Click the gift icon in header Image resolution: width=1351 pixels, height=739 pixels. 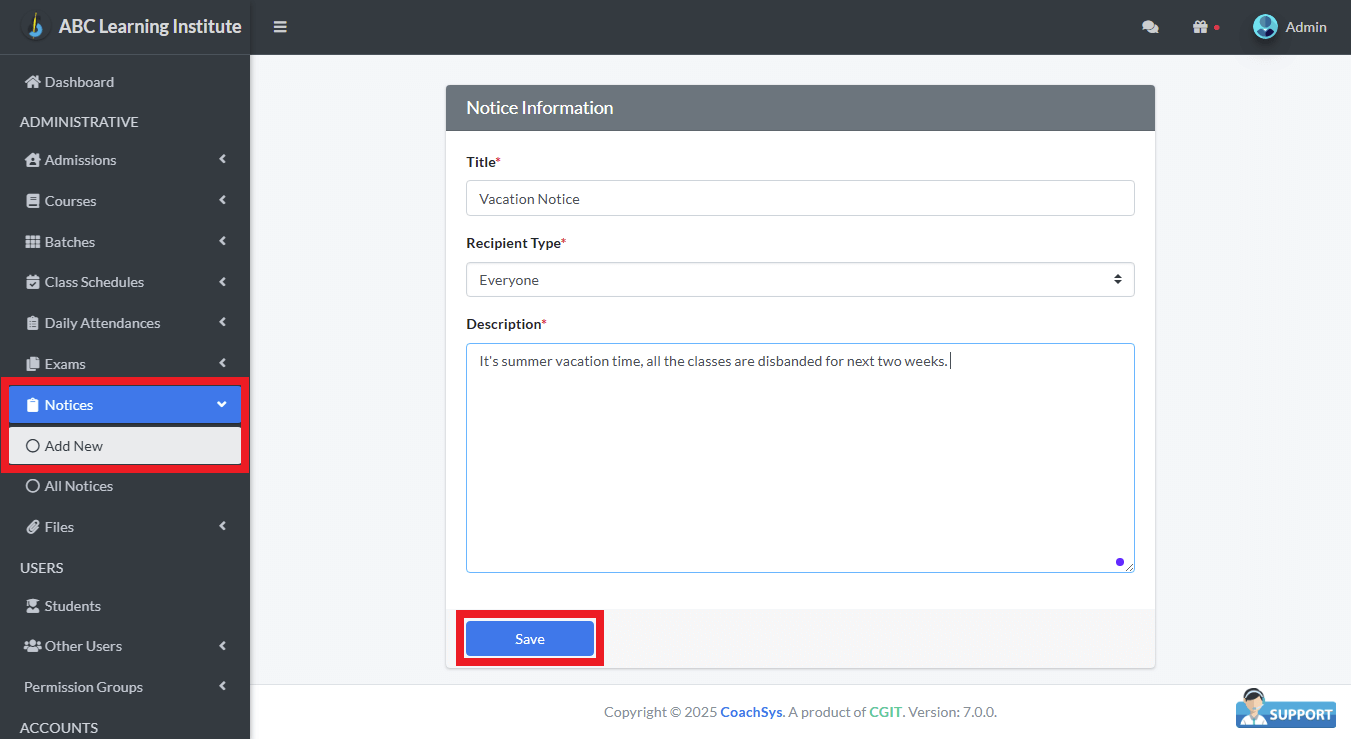coord(1201,27)
